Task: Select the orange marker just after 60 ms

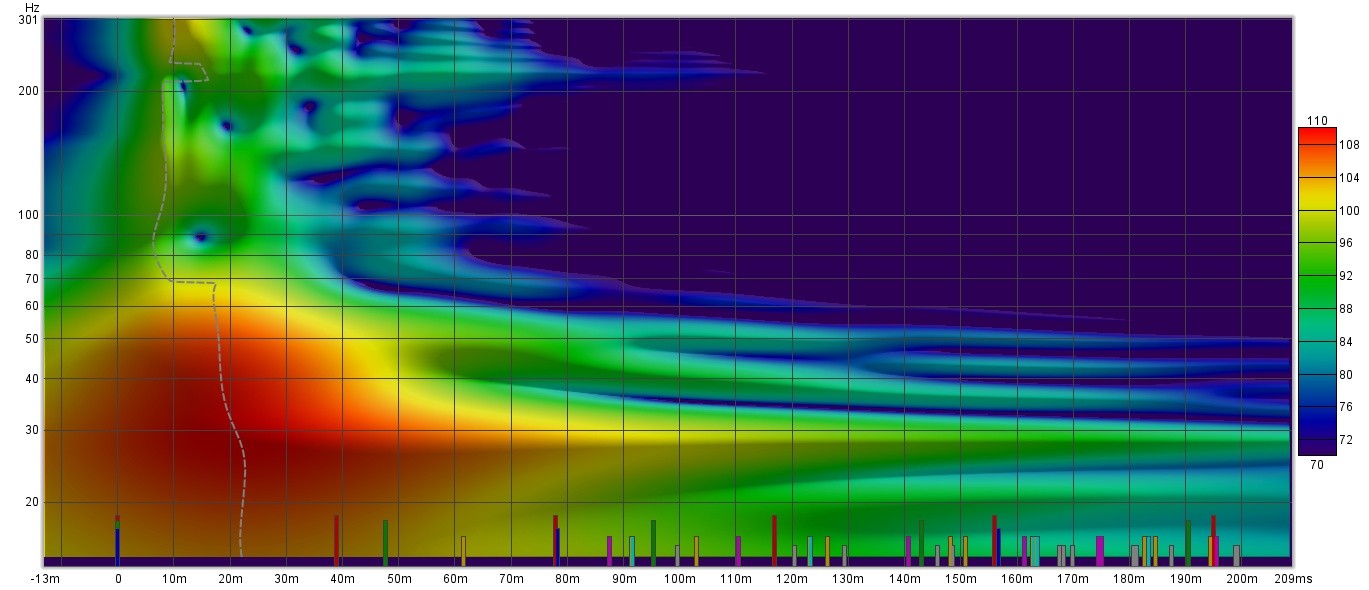Action: pyautogui.click(x=463, y=550)
